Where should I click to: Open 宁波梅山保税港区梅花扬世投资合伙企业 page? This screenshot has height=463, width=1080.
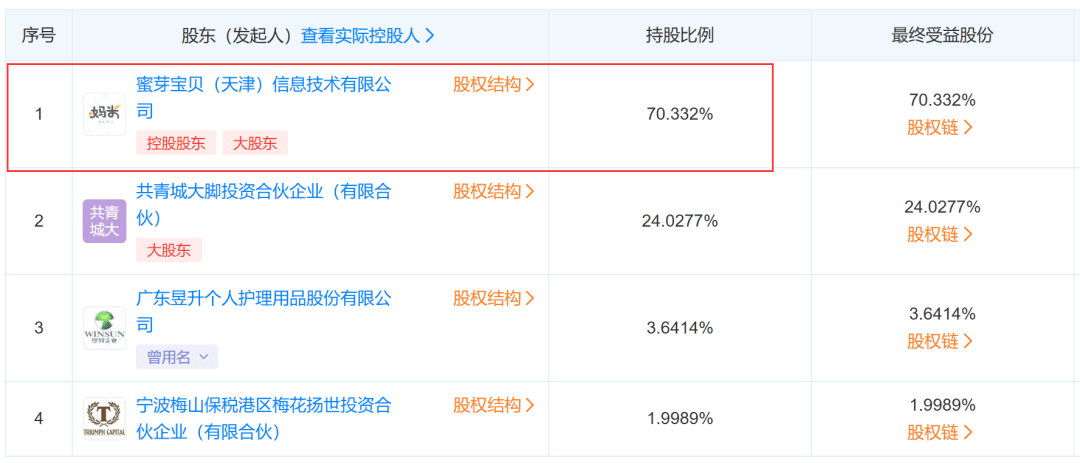[264, 418]
